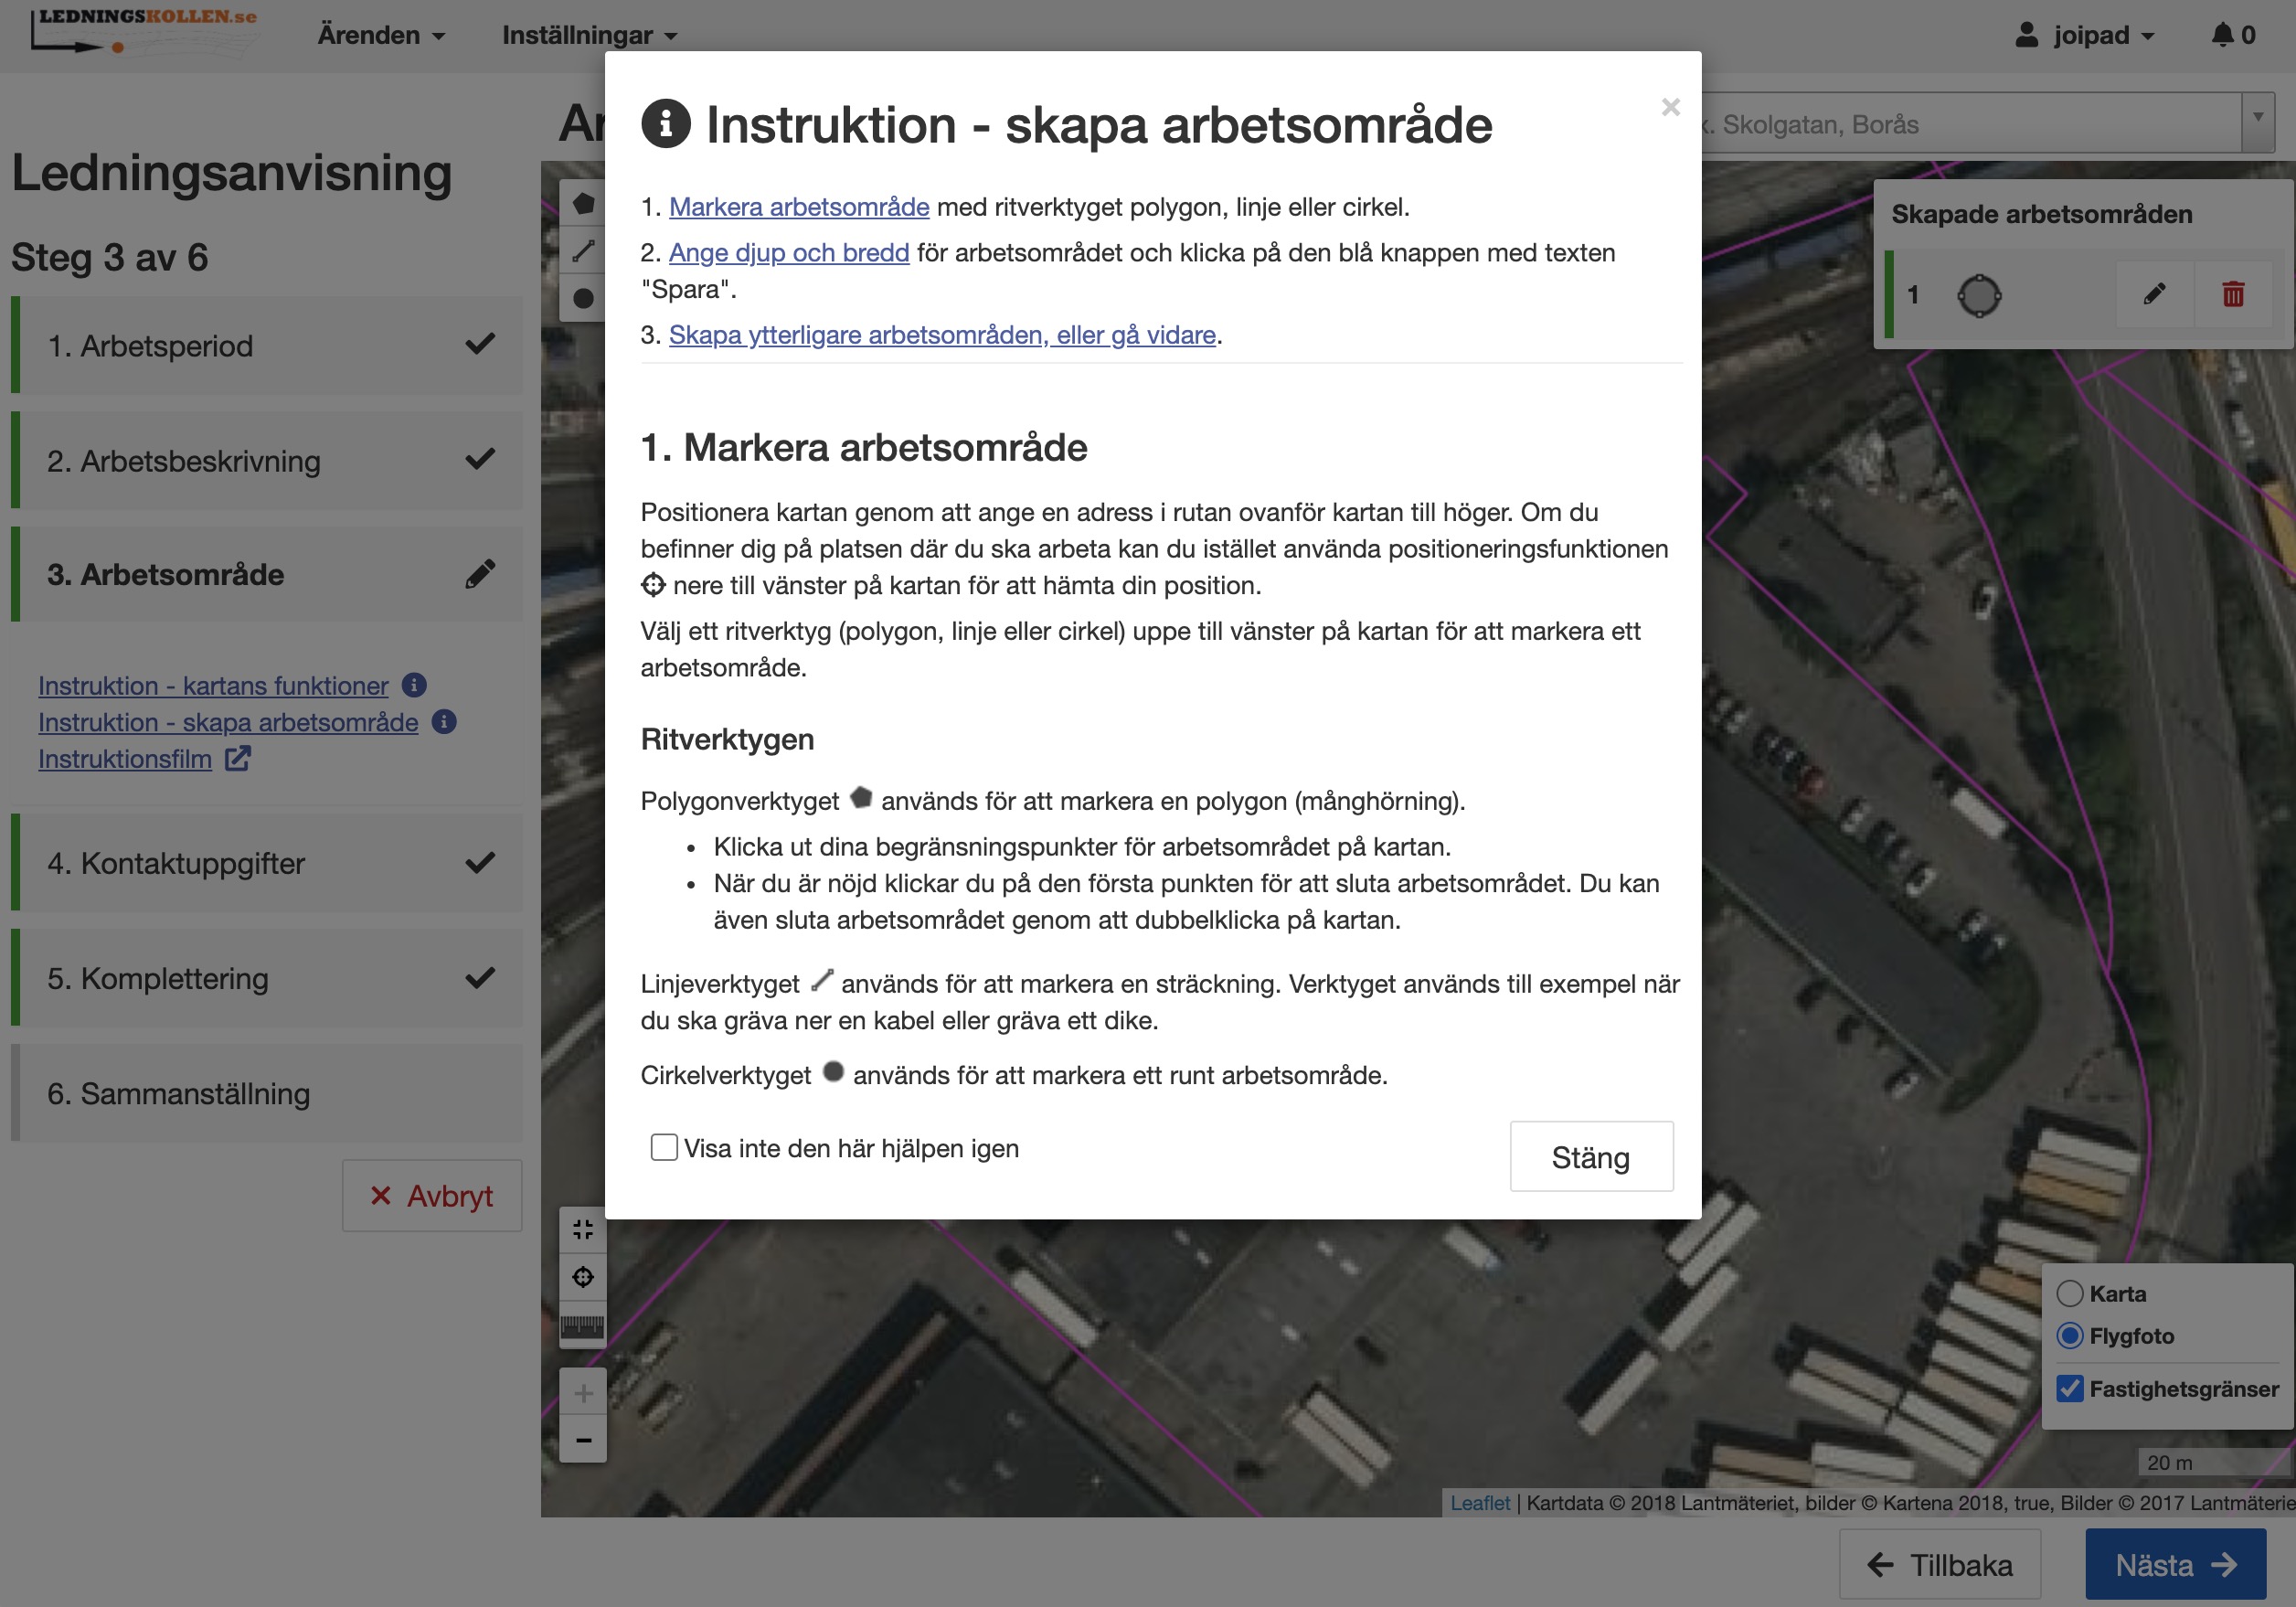This screenshot has width=2296, height=1607.
Task: Check 'Visa inte den här hjälpen igen'
Action: pyautogui.click(x=664, y=1147)
